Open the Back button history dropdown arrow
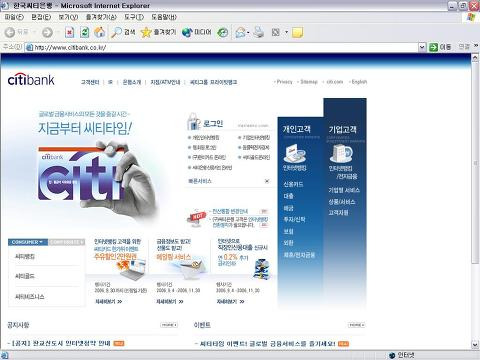480x360 pixels. tap(35, 32)
